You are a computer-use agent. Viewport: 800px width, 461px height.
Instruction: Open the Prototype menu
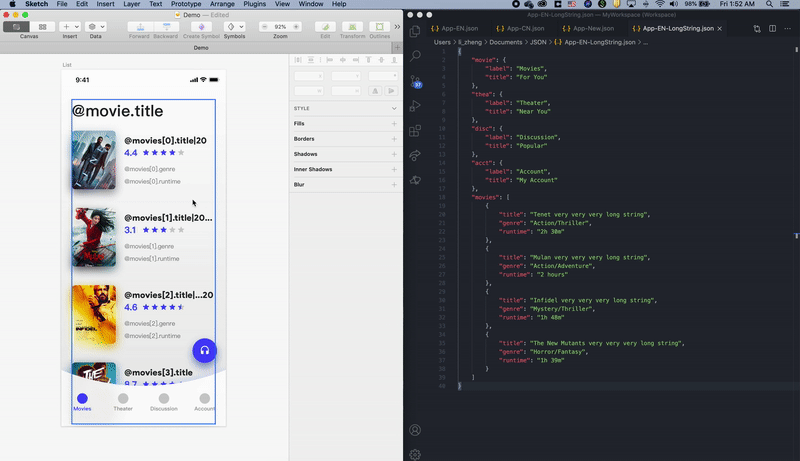(186, 4)
